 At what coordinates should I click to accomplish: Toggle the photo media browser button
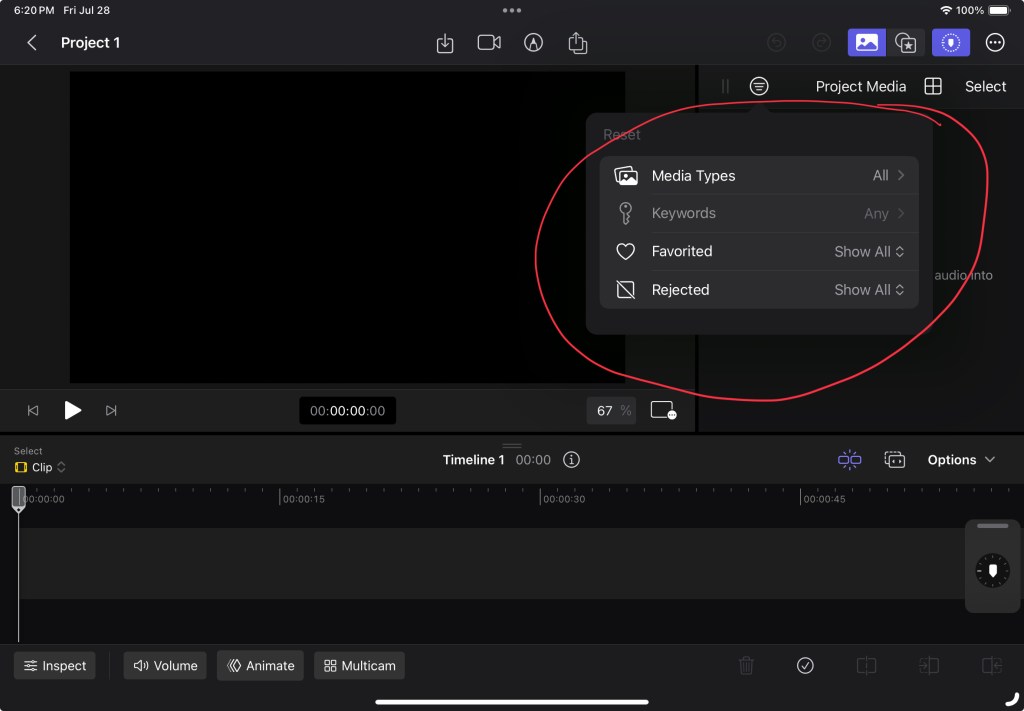point(866,42)
